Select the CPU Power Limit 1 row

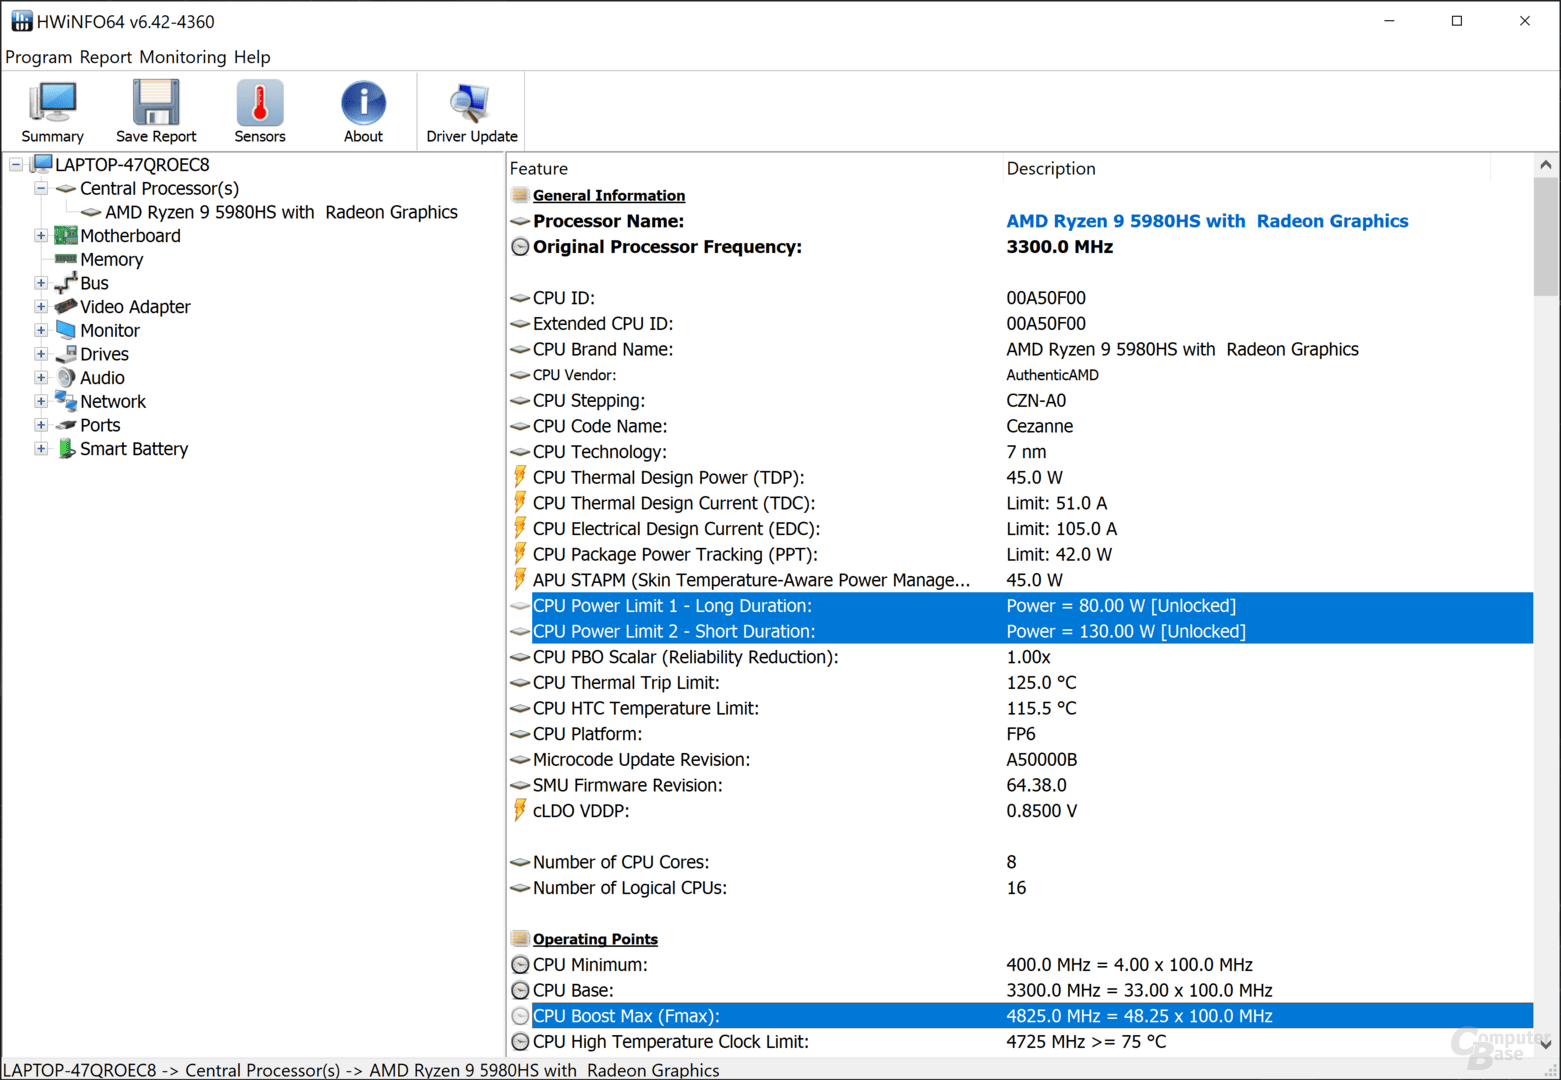1020,605
